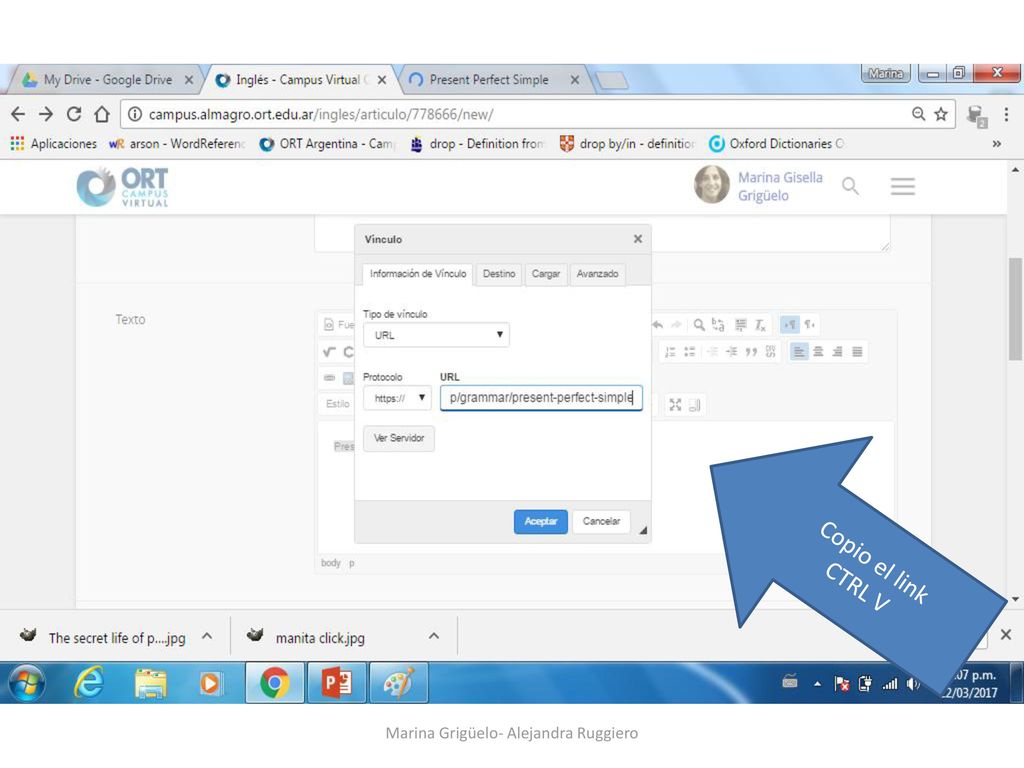Select the Información de Vínculo tab
This screenshot has width=1024, height=768.
click(418, 274)
